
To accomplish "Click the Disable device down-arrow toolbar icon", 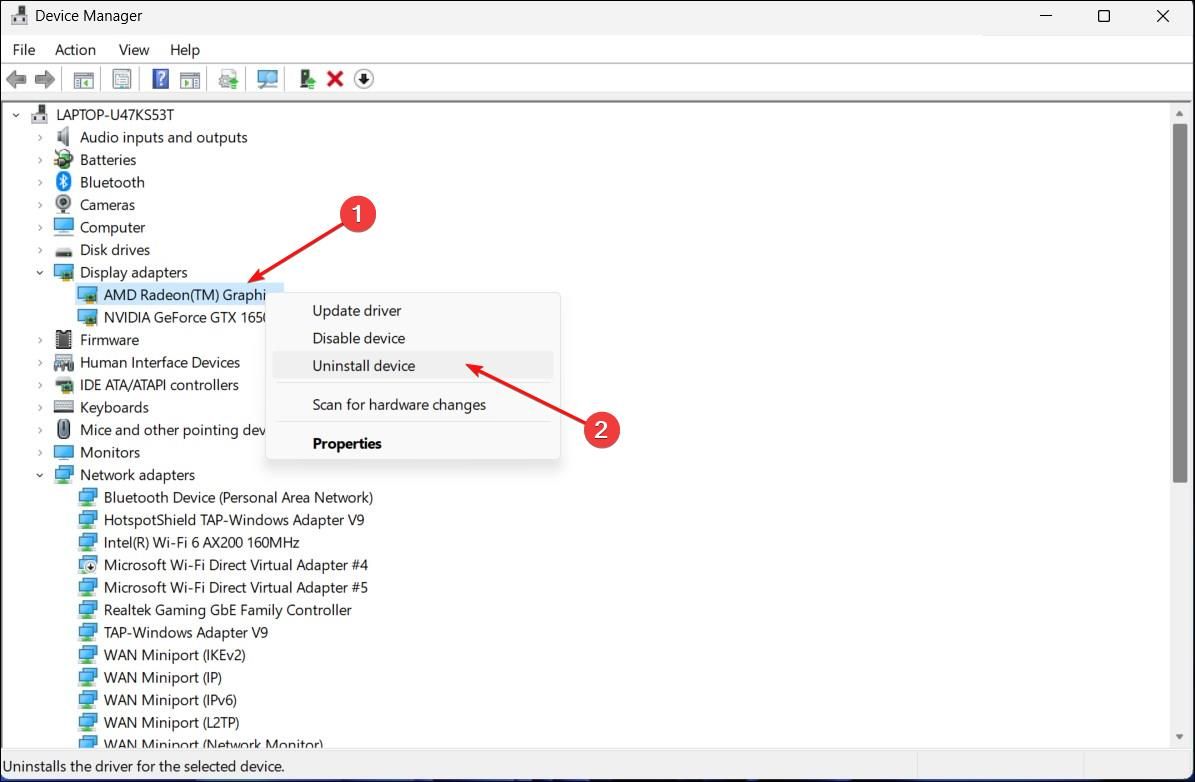I will tap(363, 78).
